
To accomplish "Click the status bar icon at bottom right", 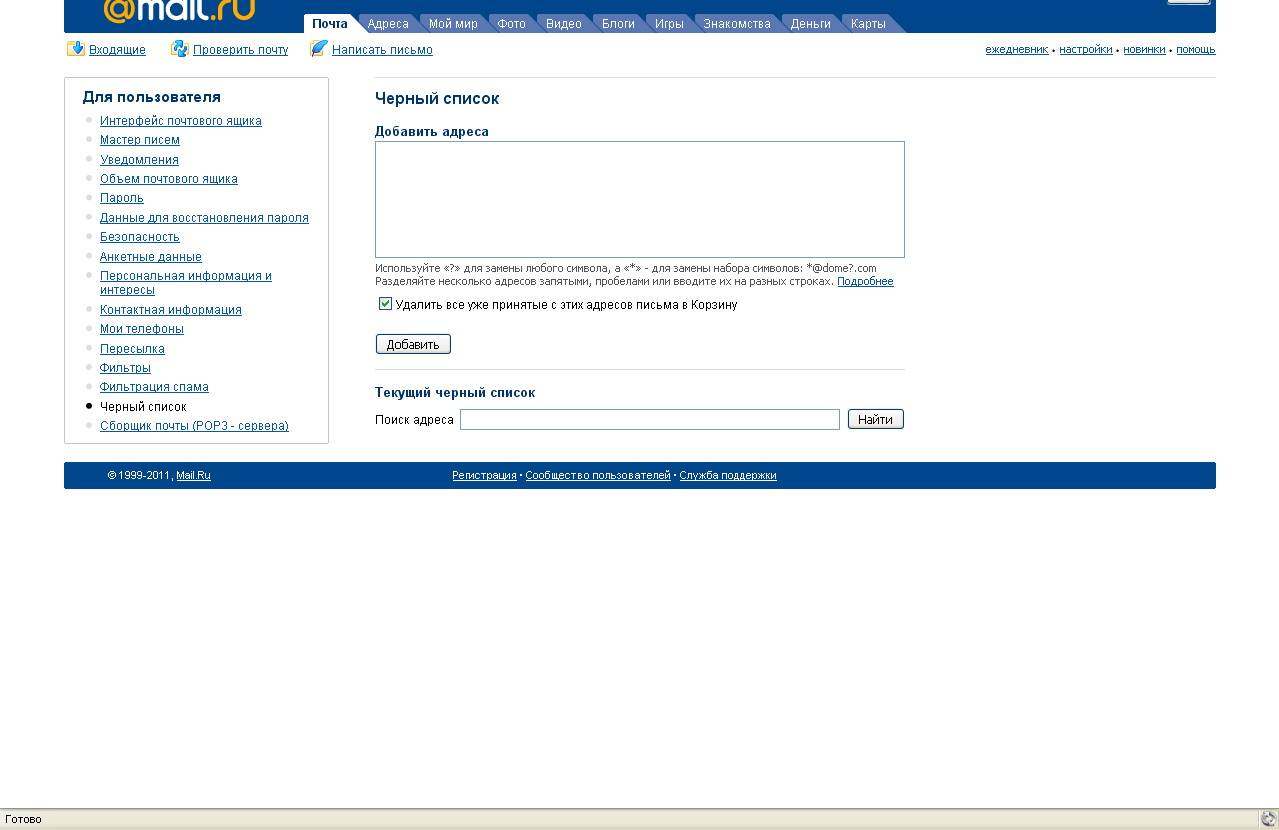I will [1268, 819].
